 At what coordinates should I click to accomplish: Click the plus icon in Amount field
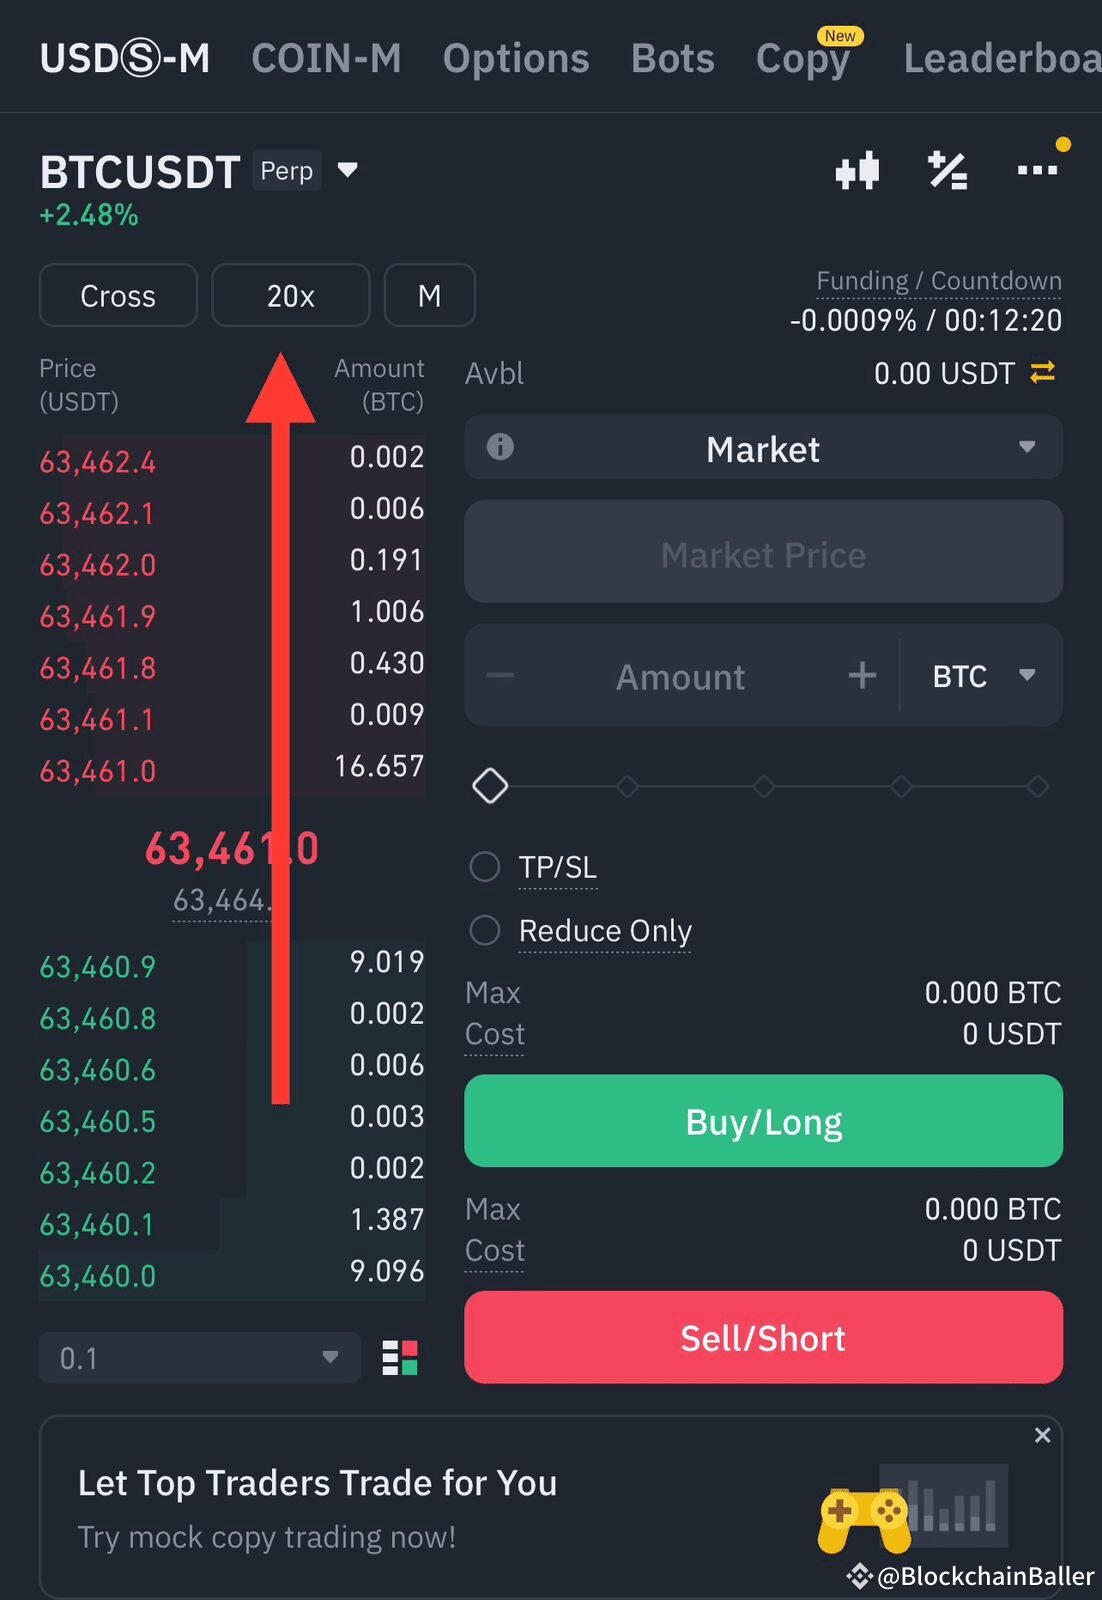862,676
